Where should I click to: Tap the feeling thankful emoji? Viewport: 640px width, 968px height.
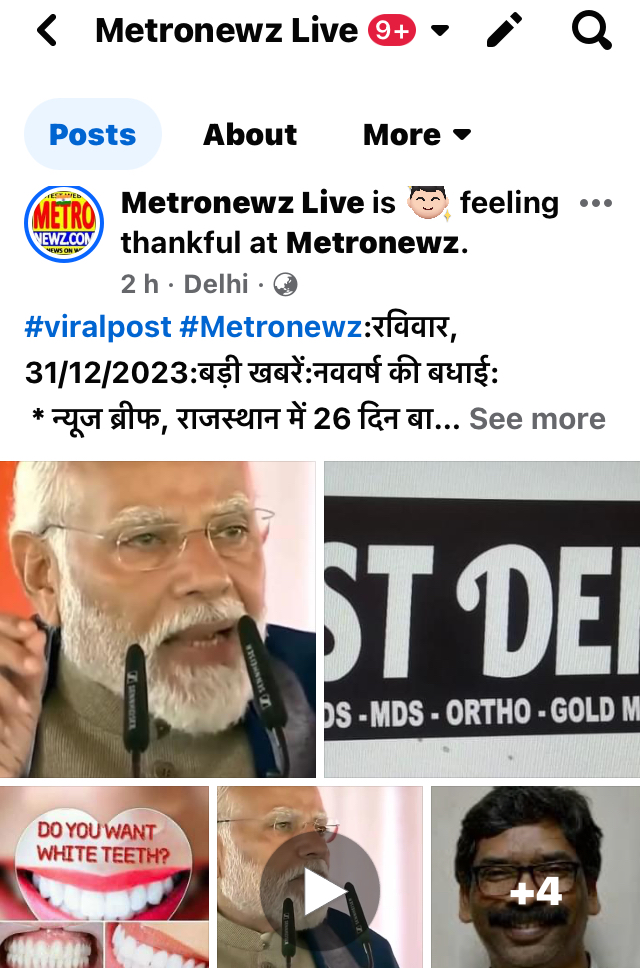428,203
